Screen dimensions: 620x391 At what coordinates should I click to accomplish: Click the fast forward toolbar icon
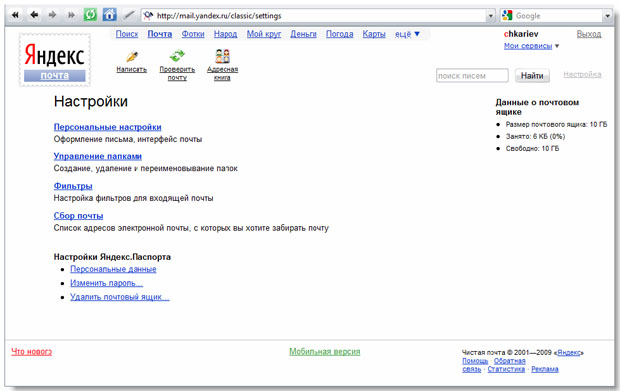click(x=71, y=15)
